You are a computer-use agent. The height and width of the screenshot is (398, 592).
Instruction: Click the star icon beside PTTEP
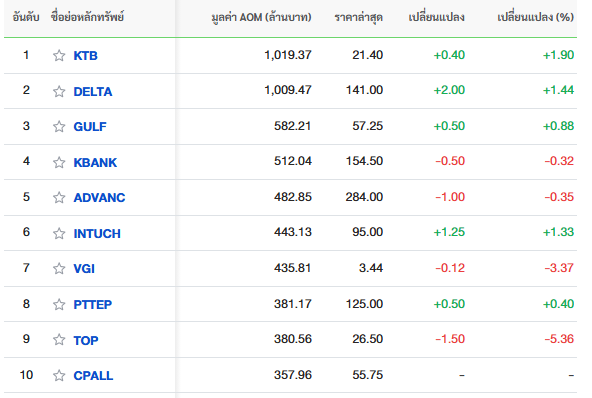click(59, 304)
